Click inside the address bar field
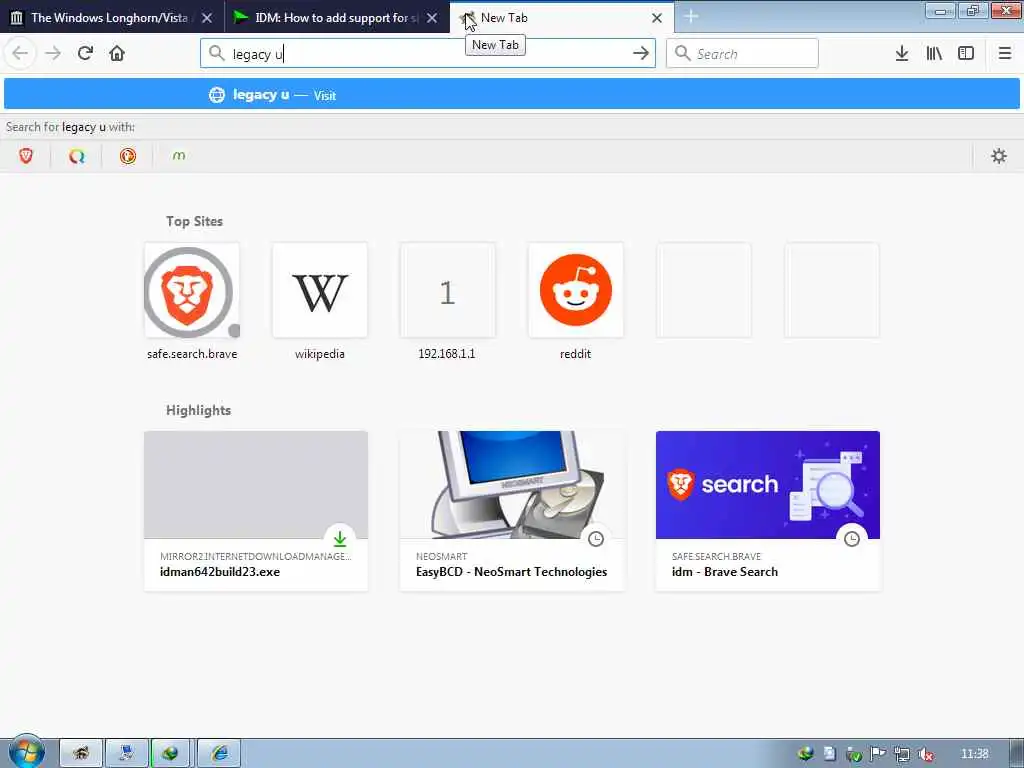The image size is (1024, 768). (x=428, y=54)
